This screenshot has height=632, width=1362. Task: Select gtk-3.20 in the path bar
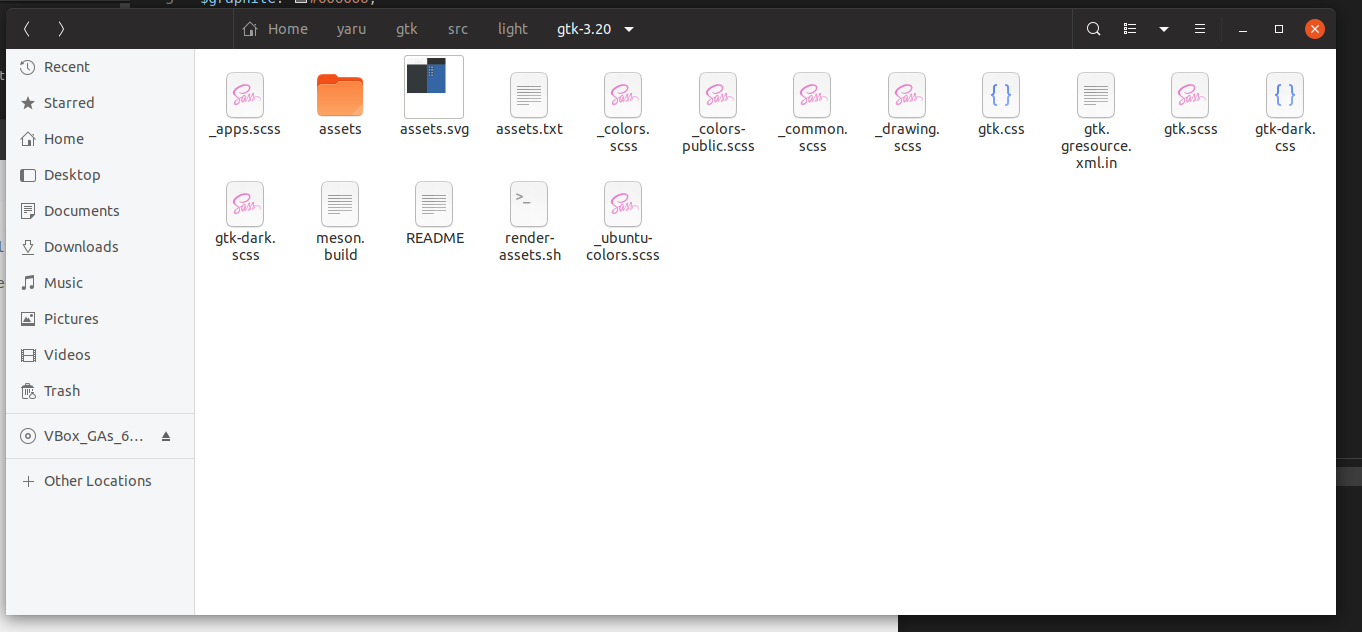tap(584, 29)
